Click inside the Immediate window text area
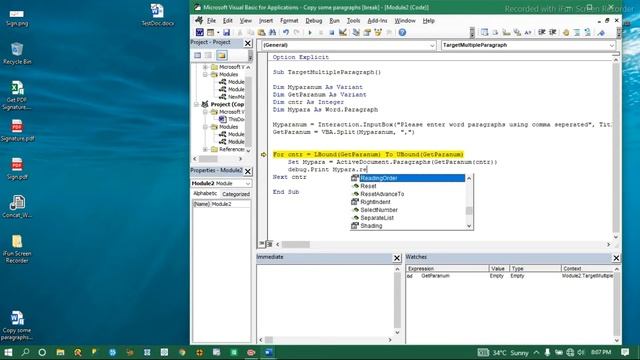Image resolution: width=640 pixels, height=360 pixels. pos(325,300)
